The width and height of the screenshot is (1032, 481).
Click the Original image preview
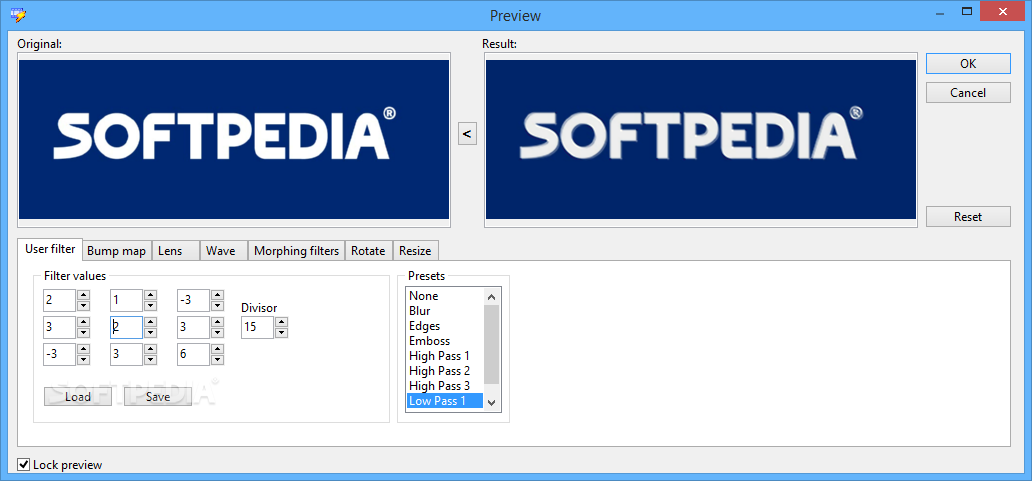point(234,139)
